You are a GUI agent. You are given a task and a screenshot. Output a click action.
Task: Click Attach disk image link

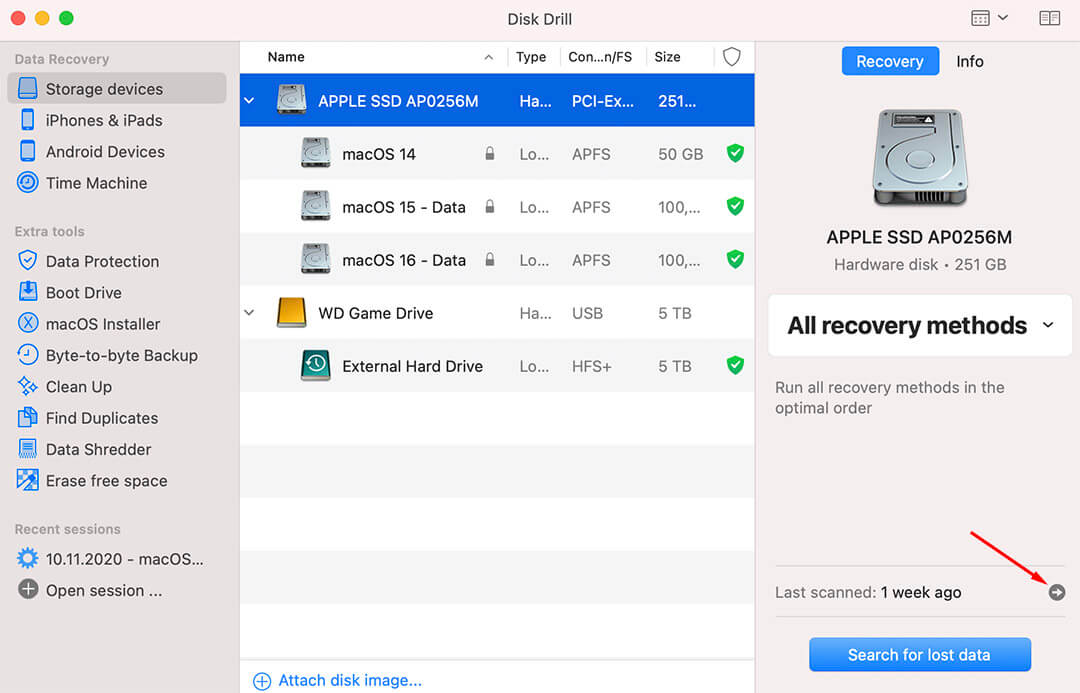point(350,681)
